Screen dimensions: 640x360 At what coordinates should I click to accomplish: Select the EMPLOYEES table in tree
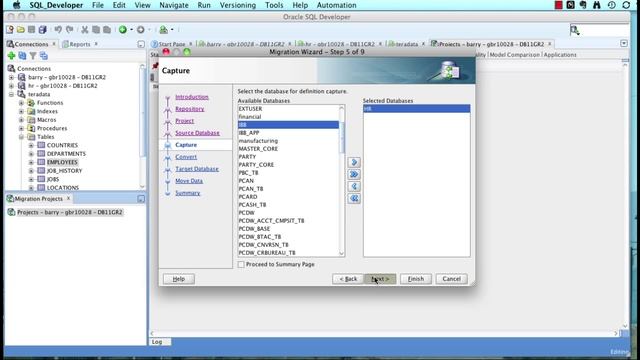[x=62, y=162]
